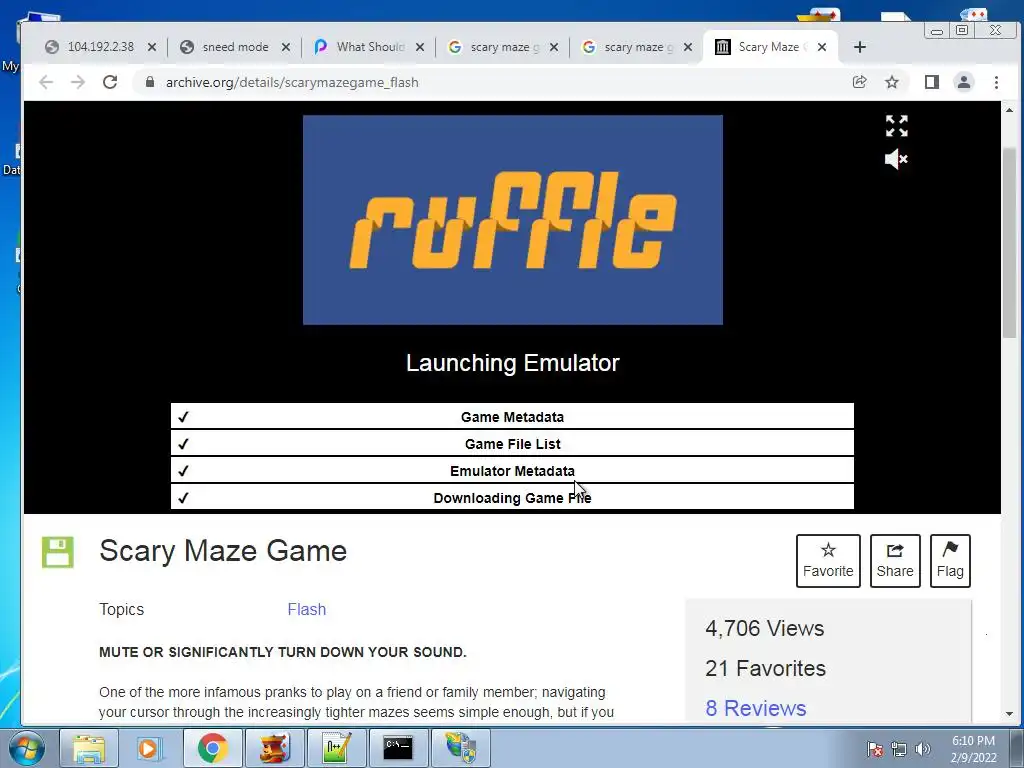Open the network tray icon
The width and height of the screenshot is (1024, 768).
coord(899,749)
